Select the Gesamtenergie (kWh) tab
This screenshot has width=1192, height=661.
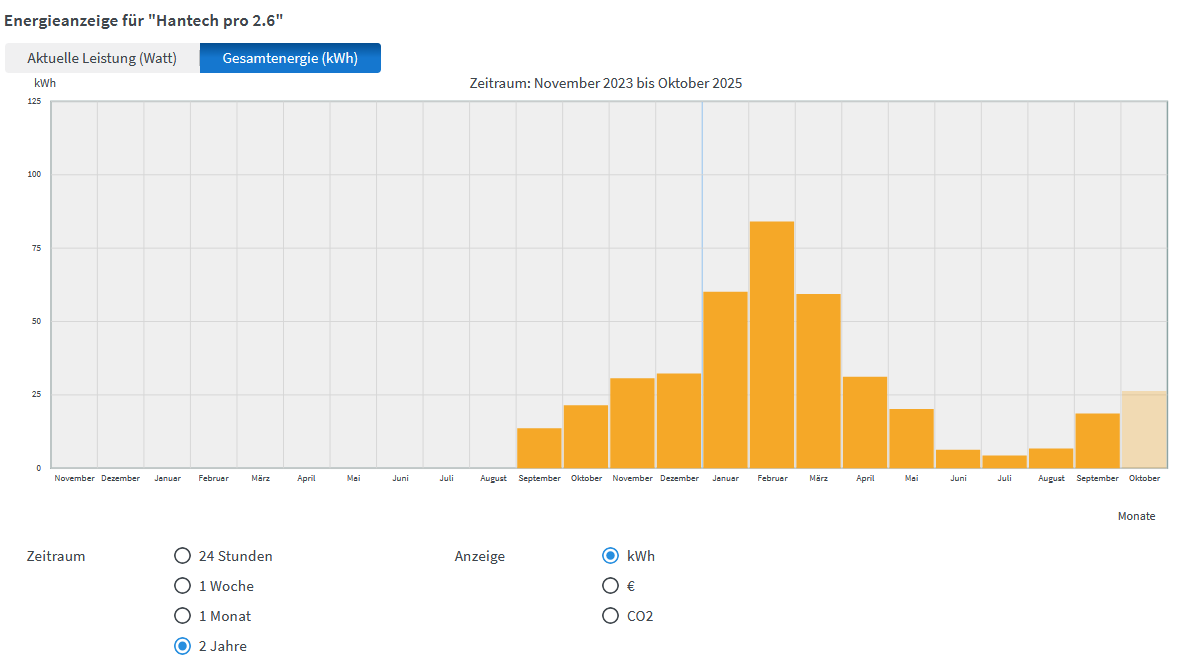(x=290, y=58)
